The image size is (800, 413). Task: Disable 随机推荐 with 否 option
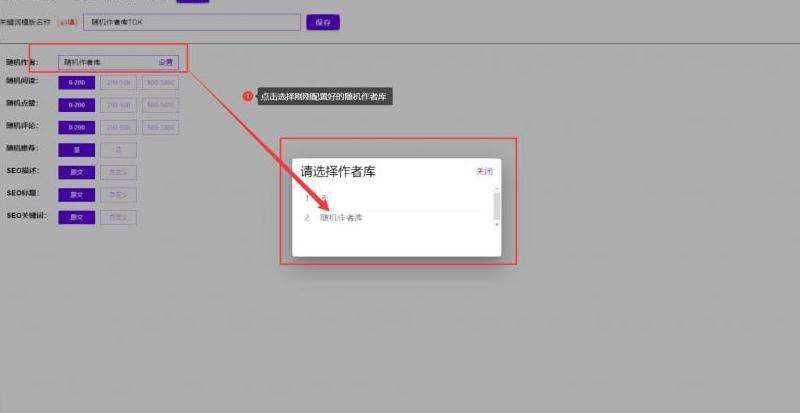118,149
